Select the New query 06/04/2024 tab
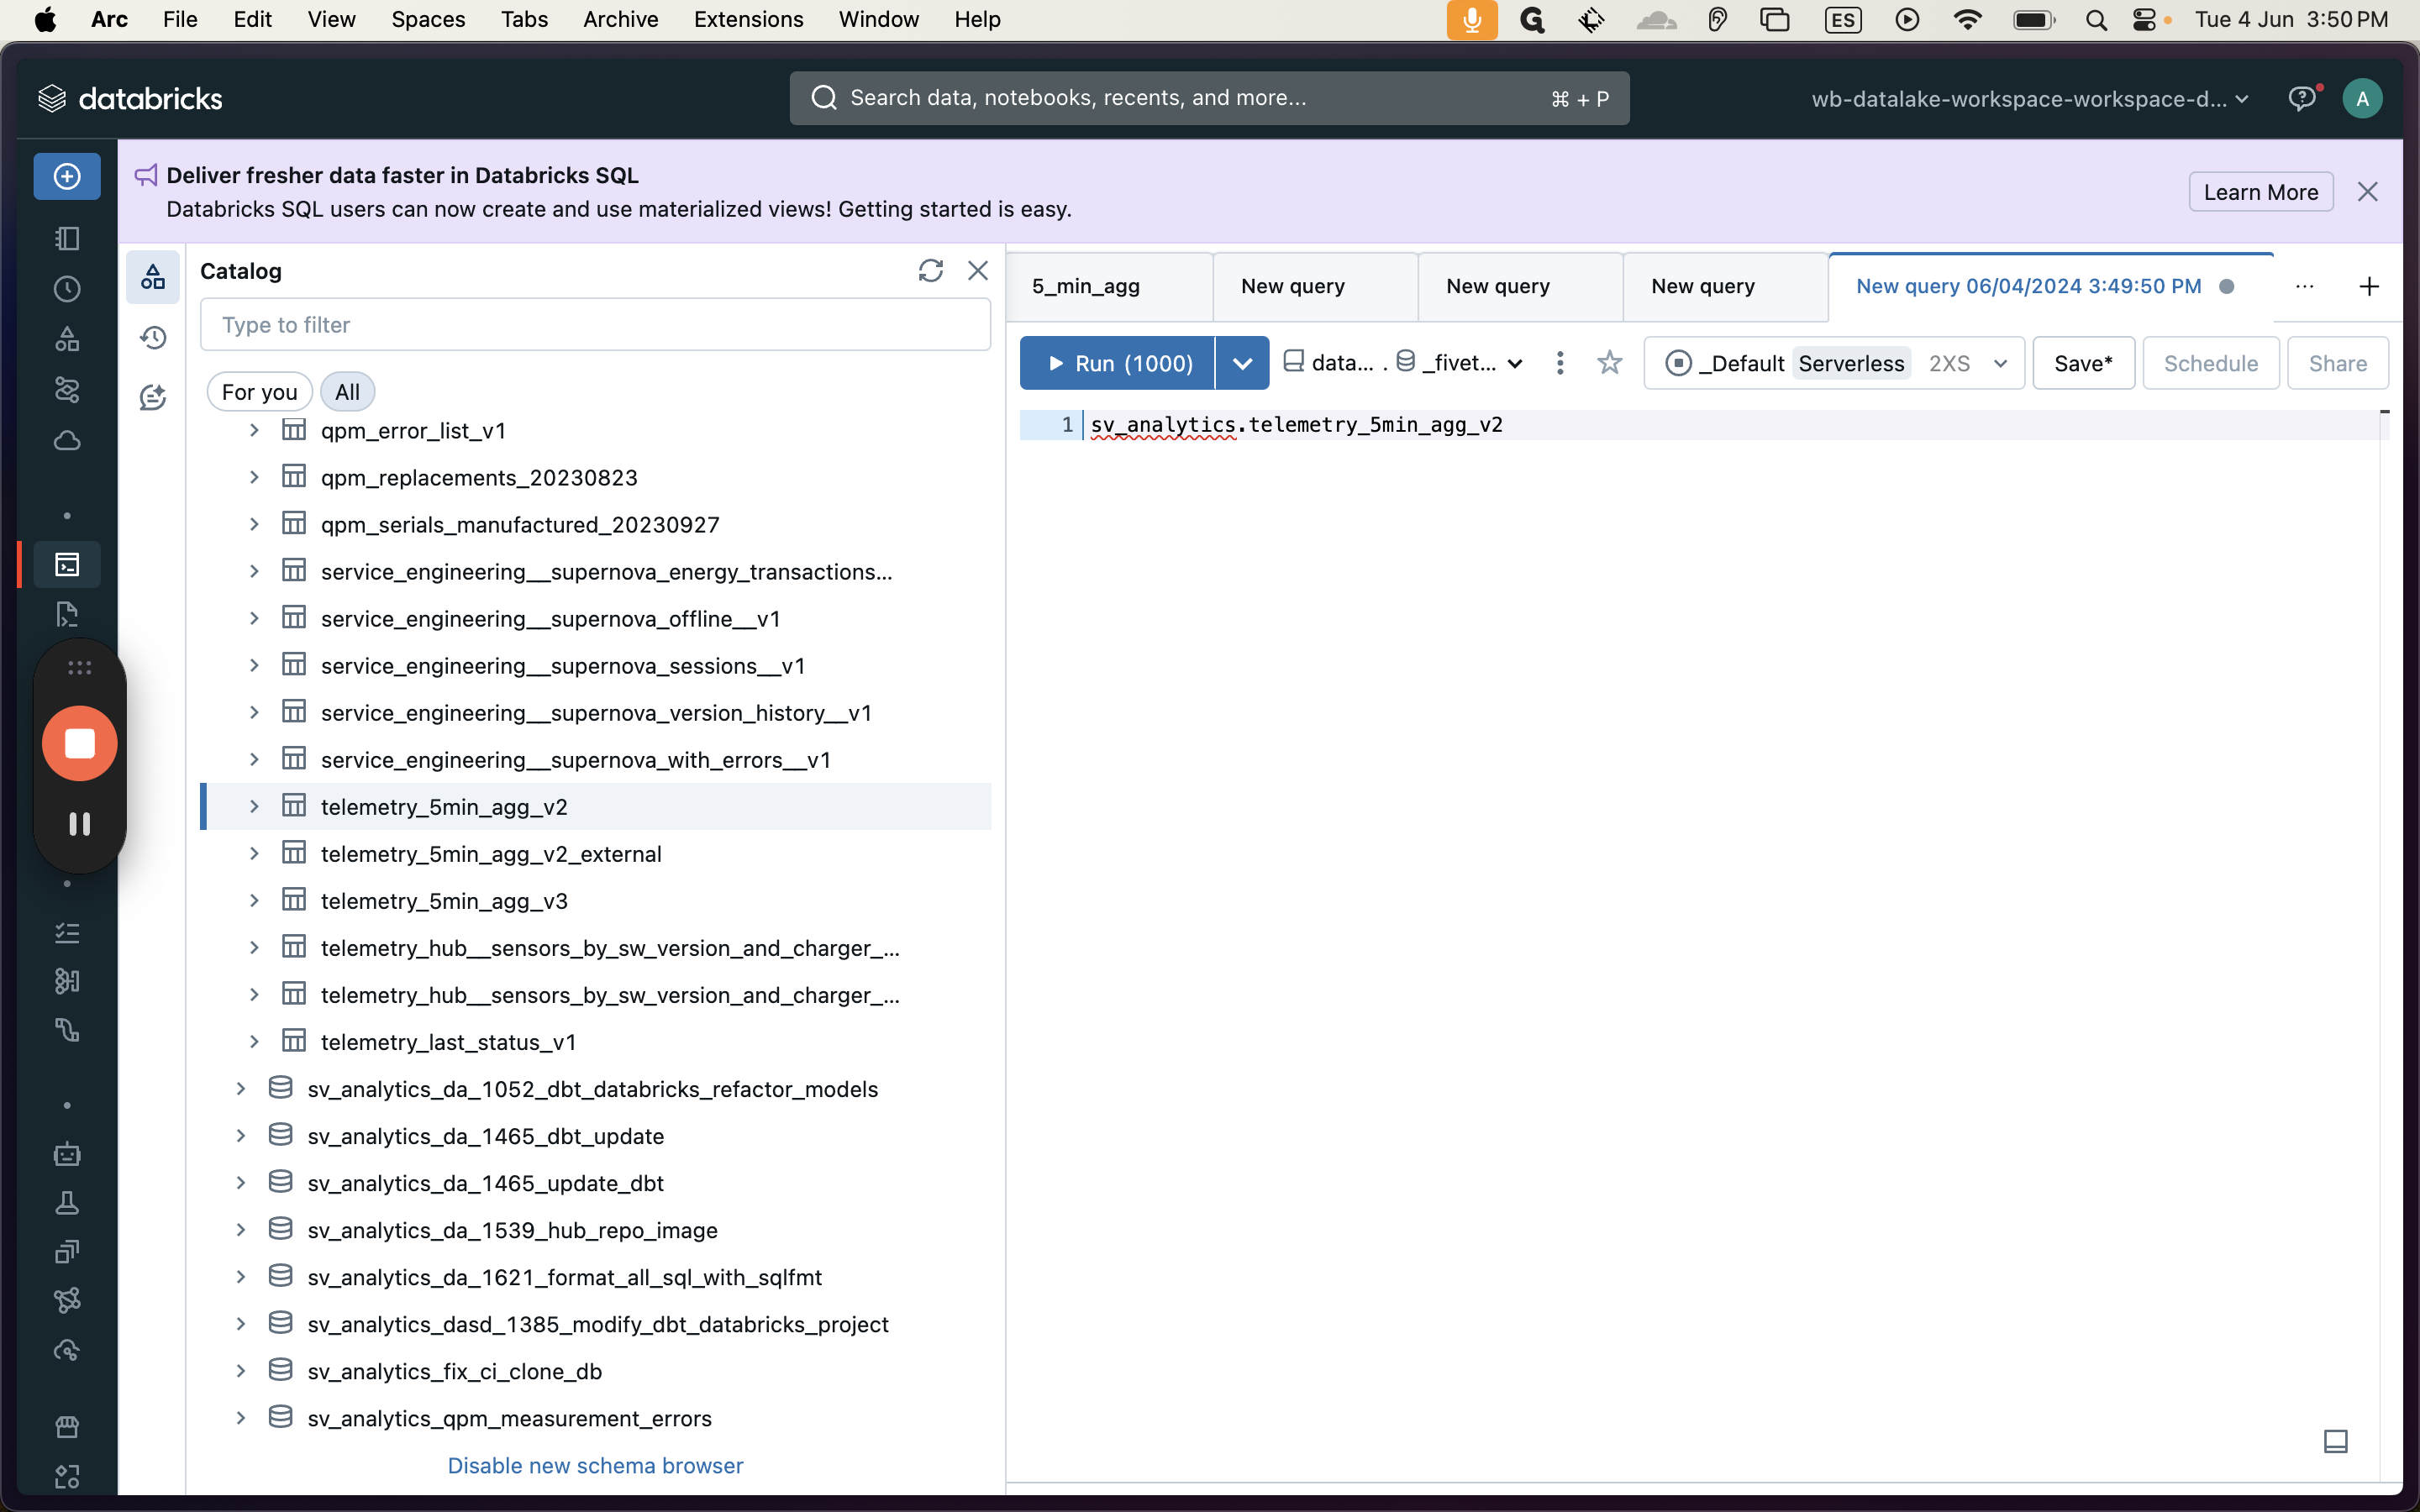Image resolution: width=2420 pixels, height=1512 pixels. 2050,287
